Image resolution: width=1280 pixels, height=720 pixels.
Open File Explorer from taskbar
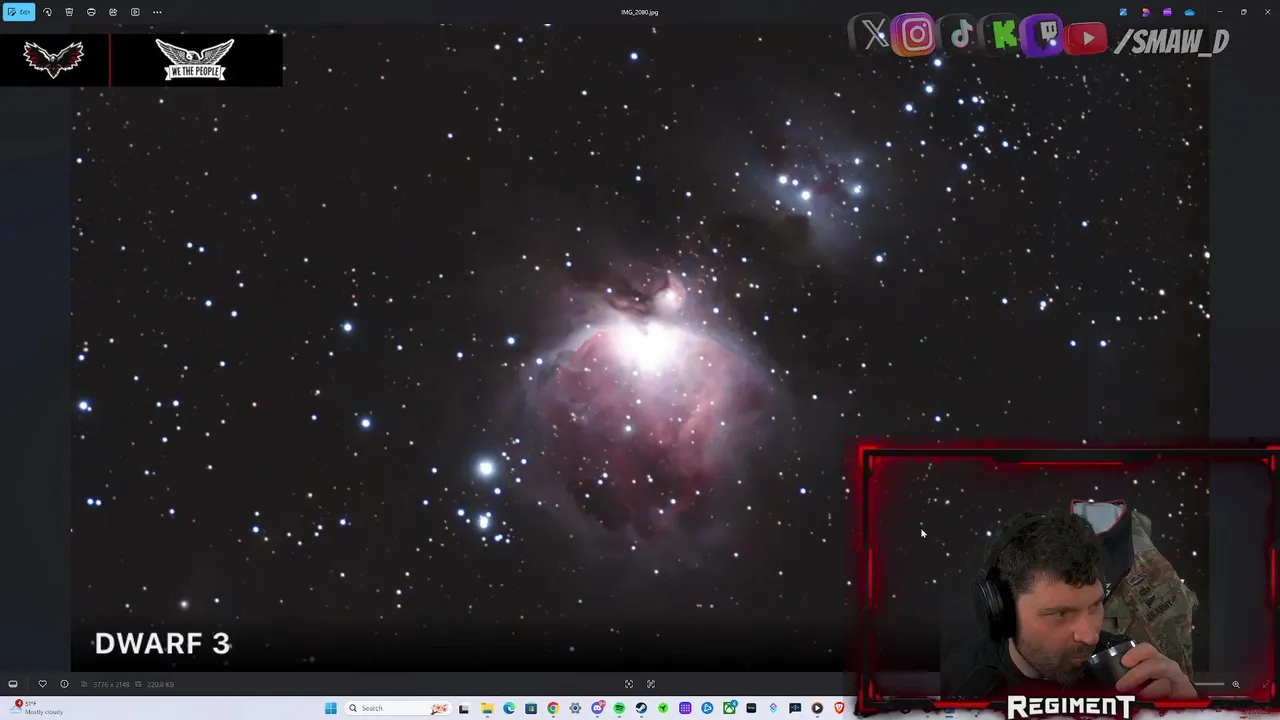tap(487, 708)
